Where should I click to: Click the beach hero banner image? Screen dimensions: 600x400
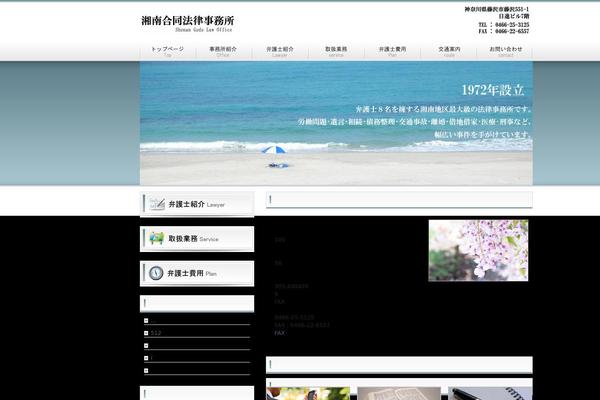pyautogui.click(x=336, y=123)
